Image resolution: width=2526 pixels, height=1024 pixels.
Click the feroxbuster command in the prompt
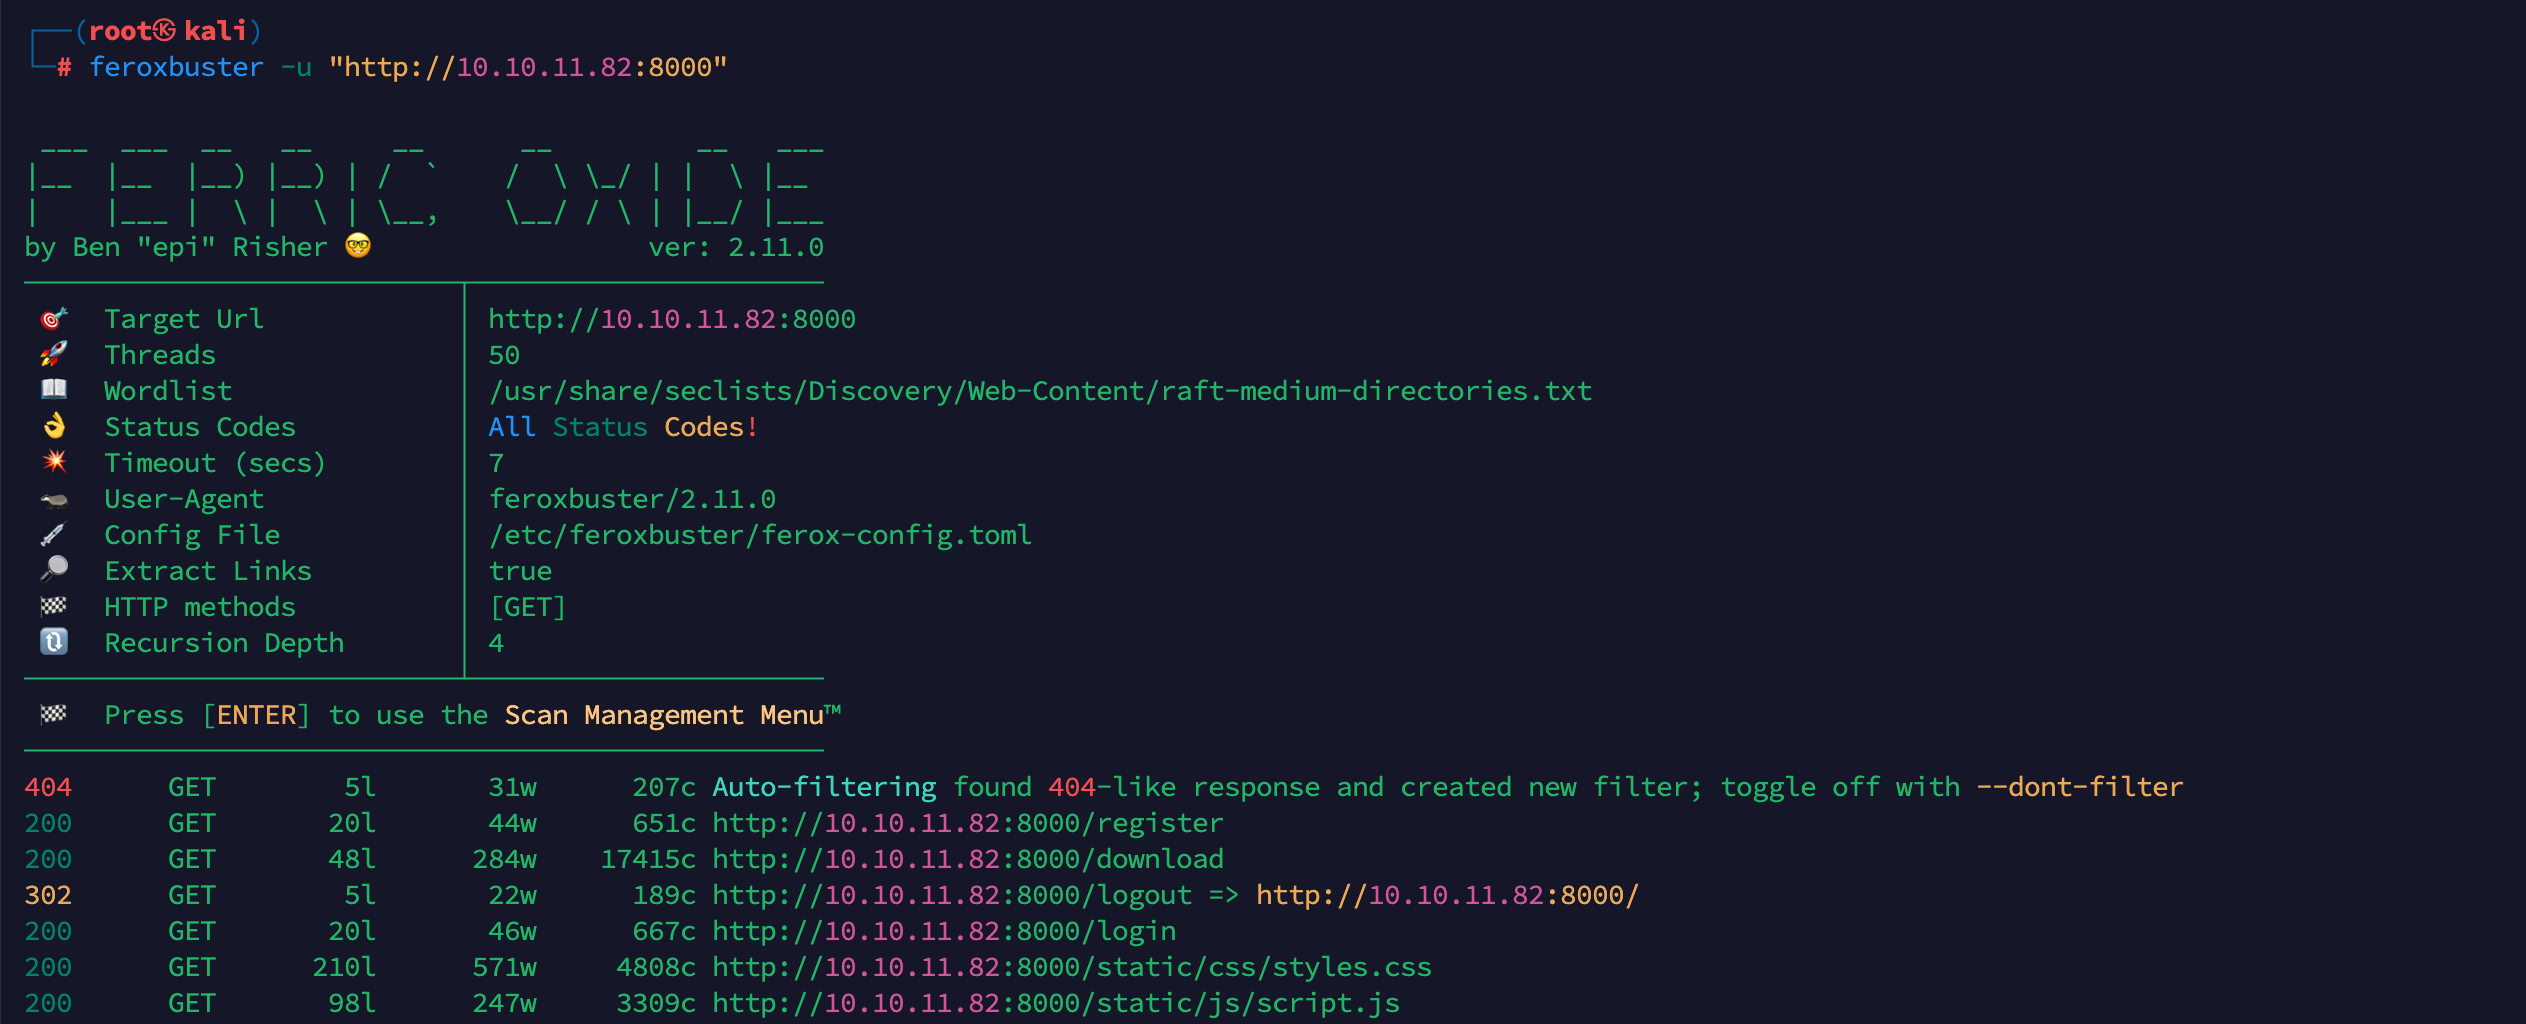click(x=176, y=67)
